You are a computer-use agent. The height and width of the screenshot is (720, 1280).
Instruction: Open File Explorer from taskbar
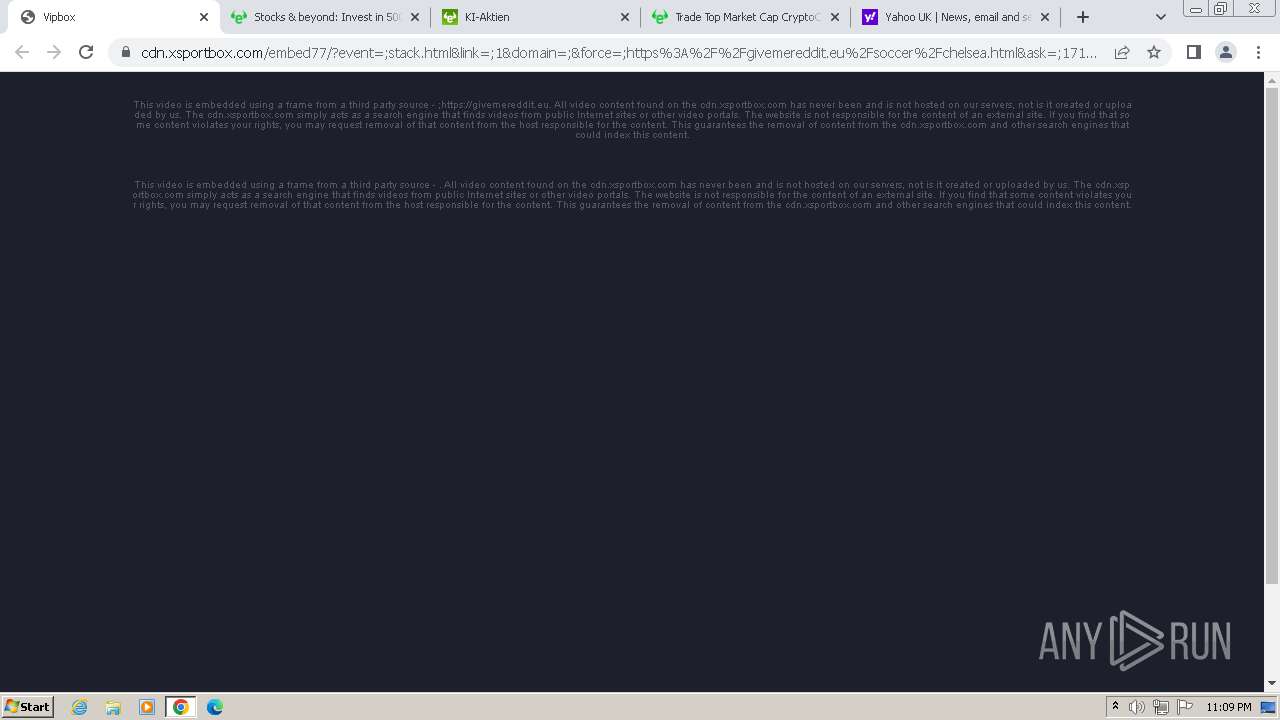point(113,707)
